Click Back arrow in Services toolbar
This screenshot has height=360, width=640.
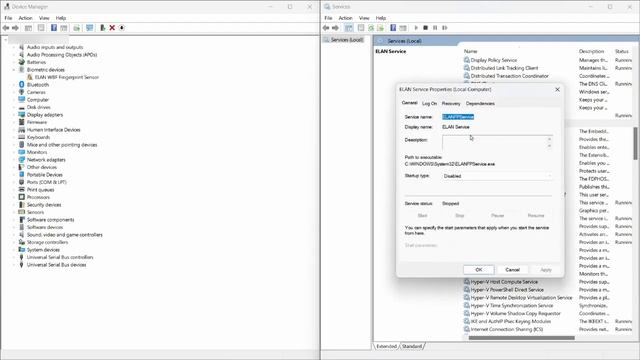(326, 28)
